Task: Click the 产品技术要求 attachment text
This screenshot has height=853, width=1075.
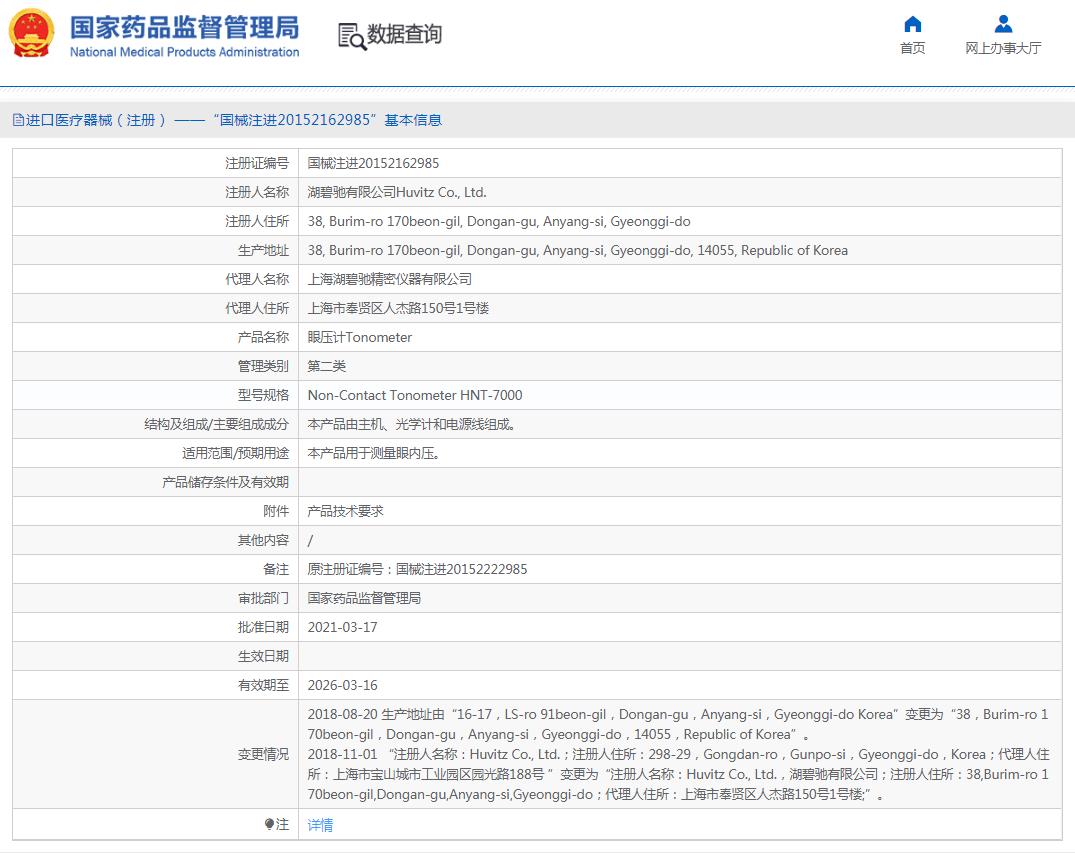Action: (346, 511)
